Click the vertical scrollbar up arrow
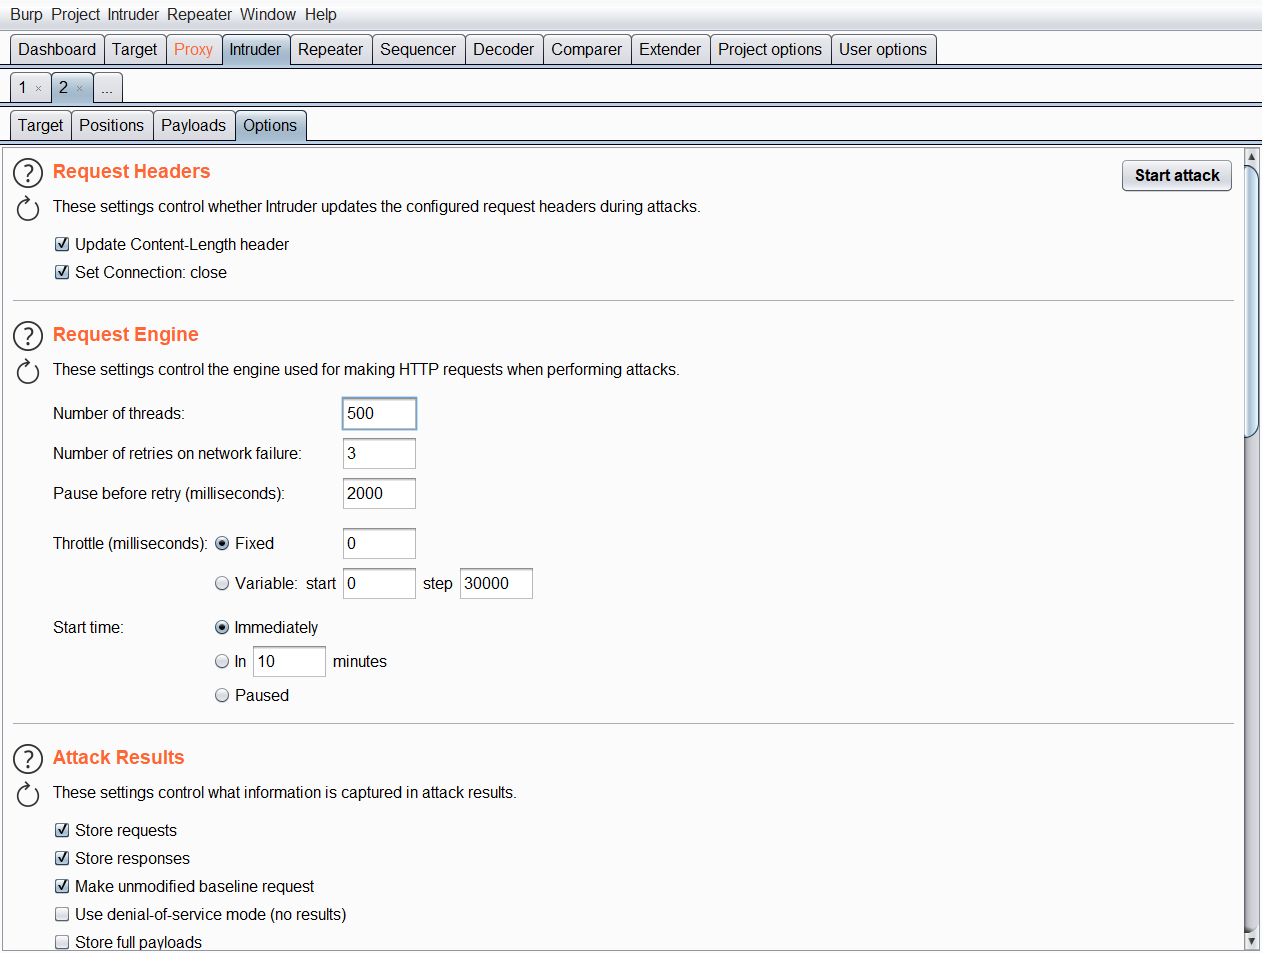 pos(1251,156)
